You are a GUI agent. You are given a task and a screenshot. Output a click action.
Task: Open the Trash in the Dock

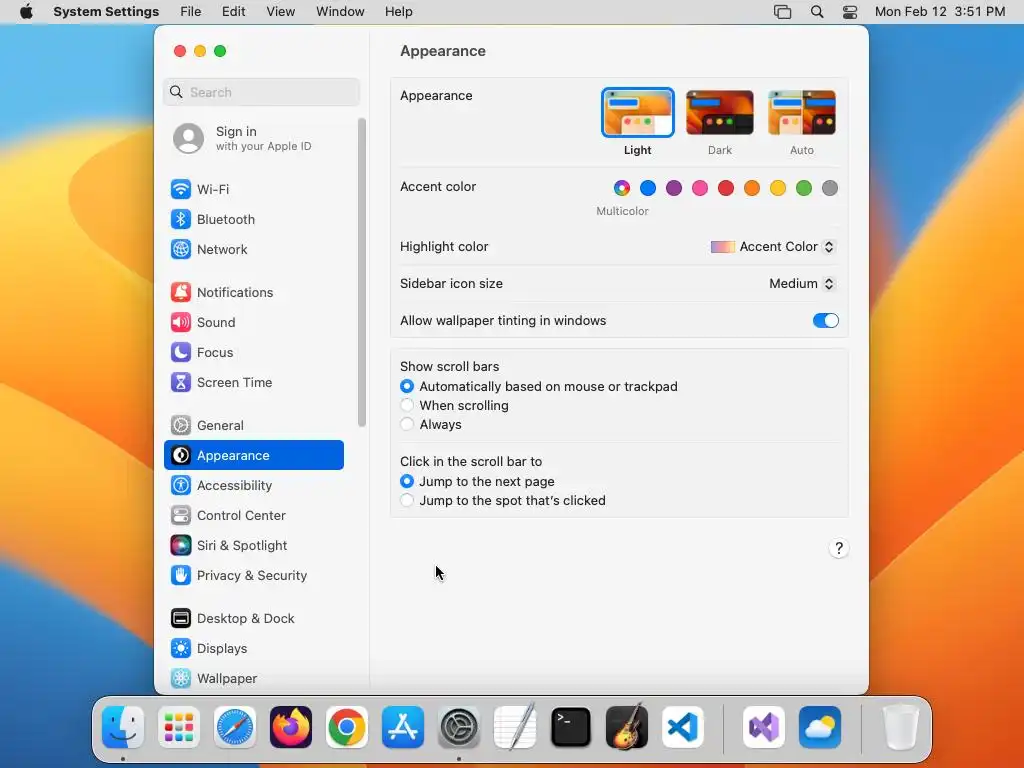click(x=901, y=727)
